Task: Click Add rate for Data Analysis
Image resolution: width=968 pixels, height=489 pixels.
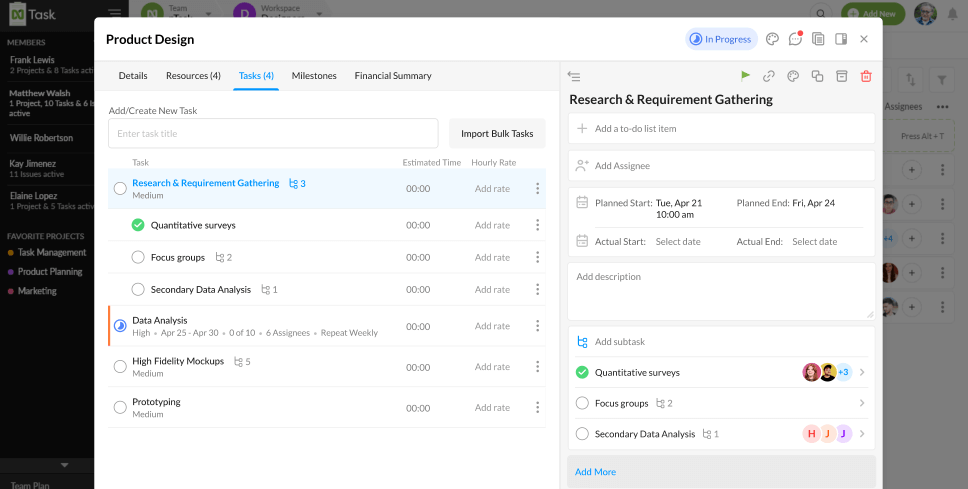Action: click(x=492, y=326)
